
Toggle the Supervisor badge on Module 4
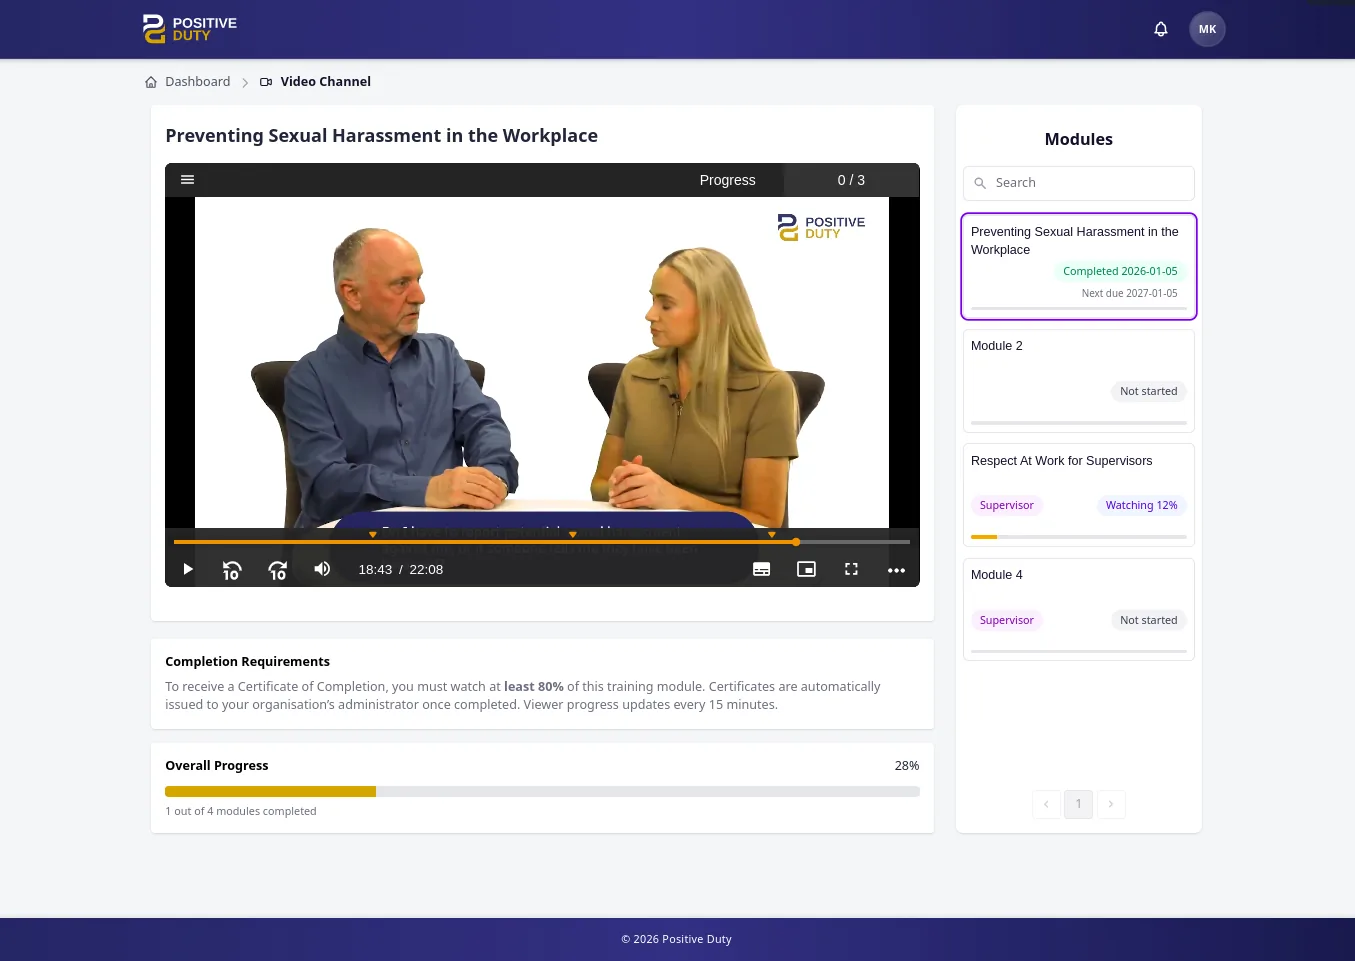tap(1006, 620)
